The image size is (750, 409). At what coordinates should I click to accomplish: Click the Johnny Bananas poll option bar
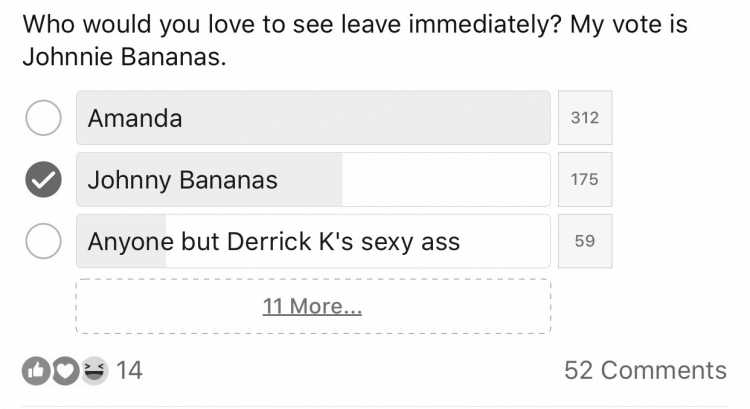[313, 179]
